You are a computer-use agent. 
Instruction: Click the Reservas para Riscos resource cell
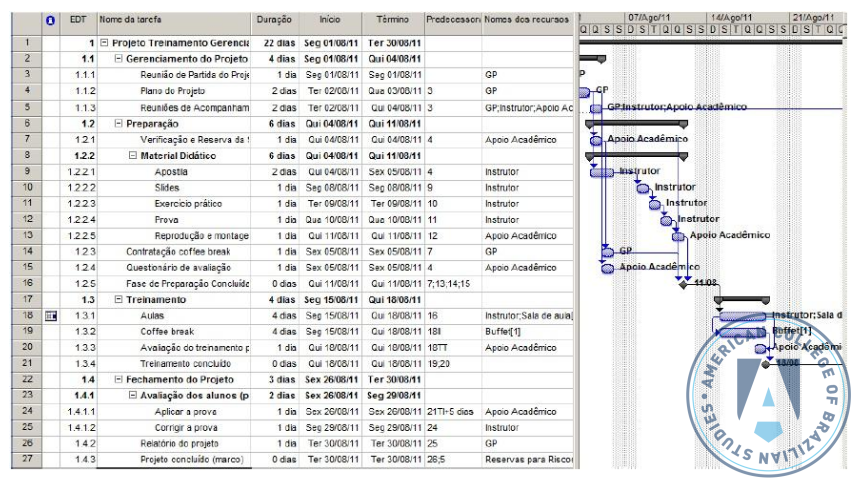(527, 459)
